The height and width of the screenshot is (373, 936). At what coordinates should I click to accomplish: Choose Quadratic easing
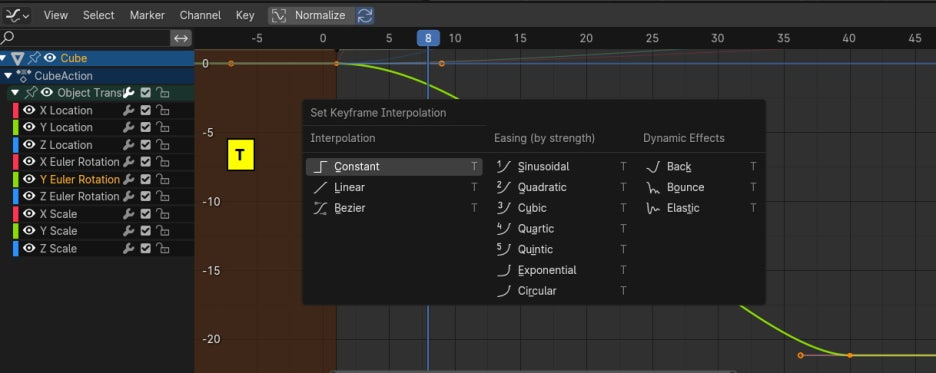pyautogui.click(x=561, y=187)
